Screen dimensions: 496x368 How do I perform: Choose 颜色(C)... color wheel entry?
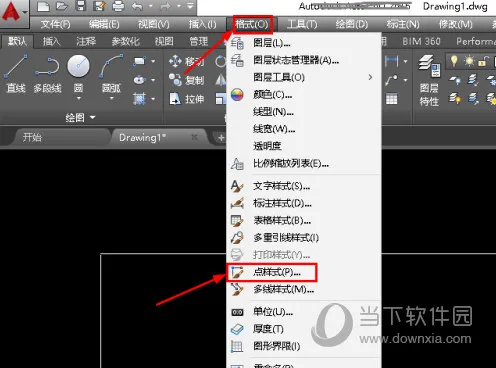304,95
